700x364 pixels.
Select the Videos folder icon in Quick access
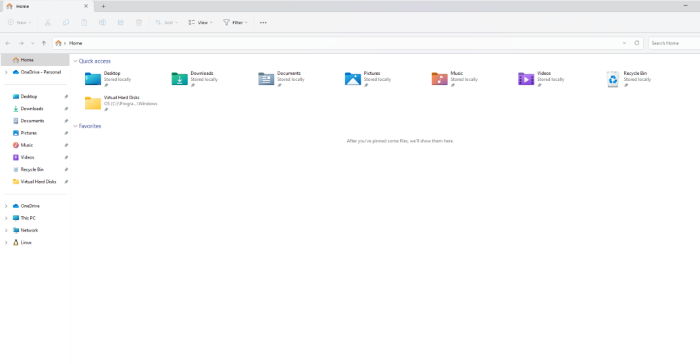click(x=526, y=79)
